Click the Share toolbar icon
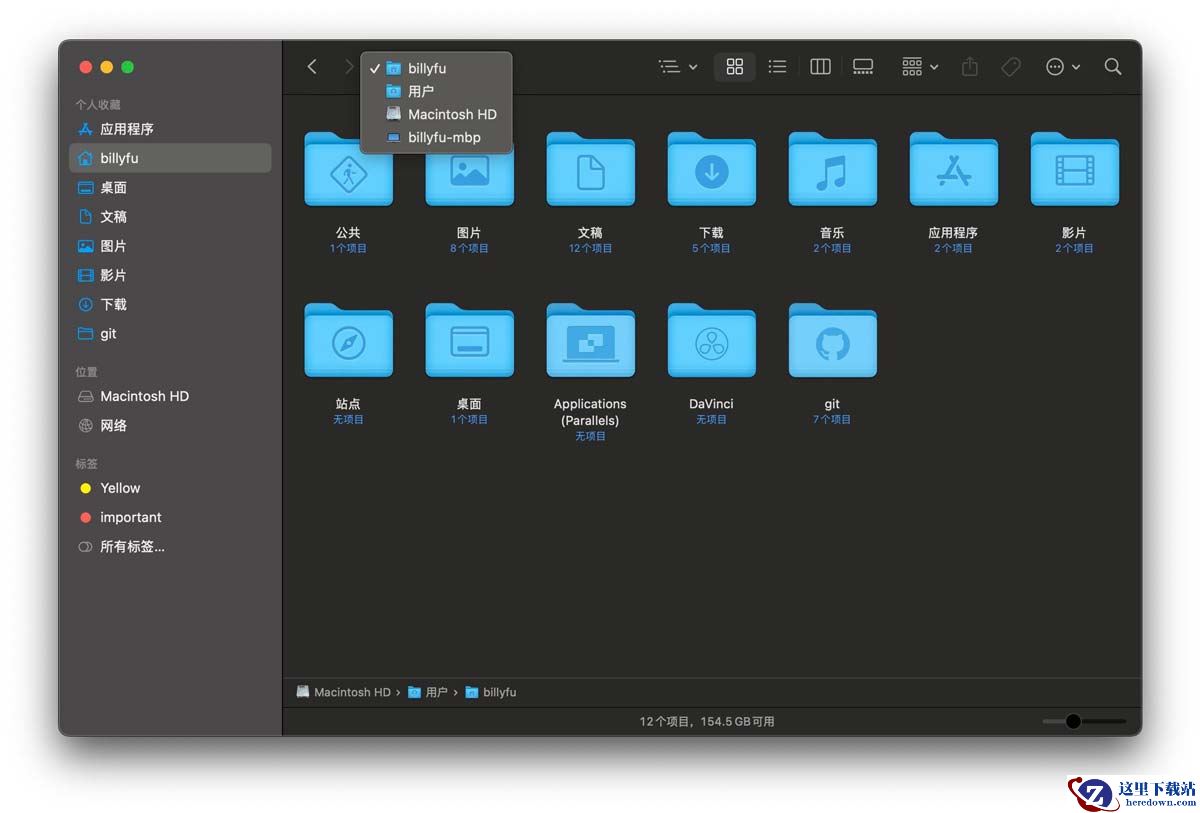This screenshot has height=813, width=1200. tap(969, 67)
